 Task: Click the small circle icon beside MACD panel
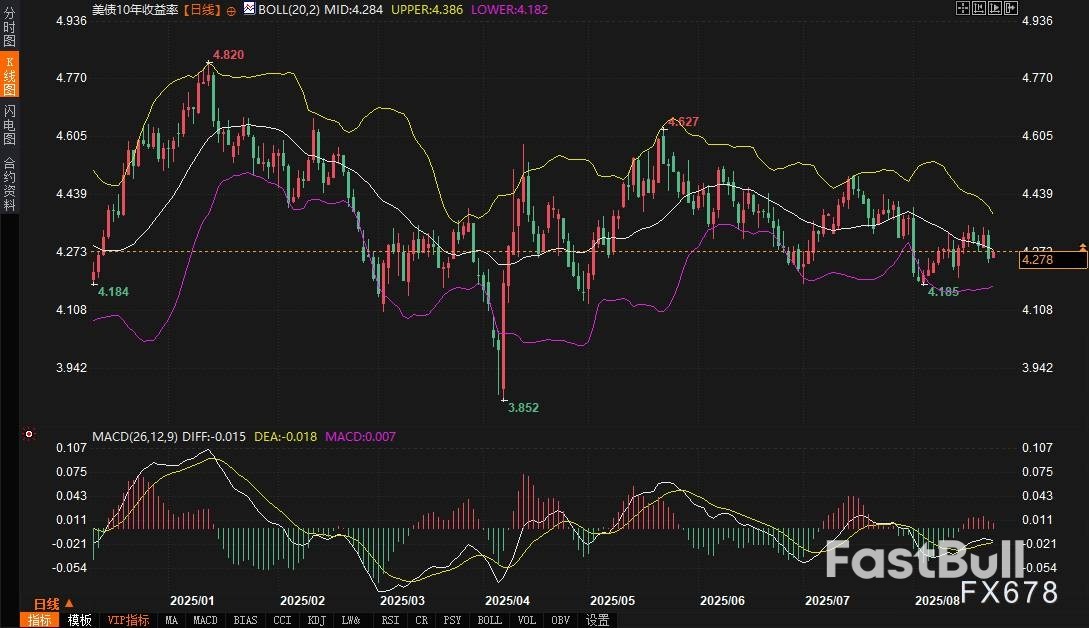[x=28, y=435]
